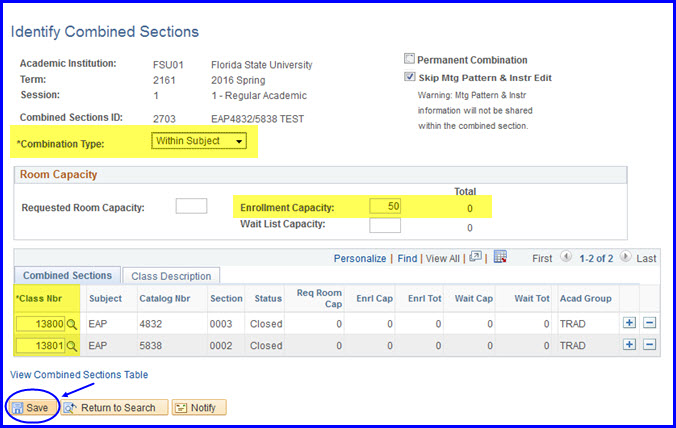
Task: Open View Combined Sections Table link
Action: (79, 375)
